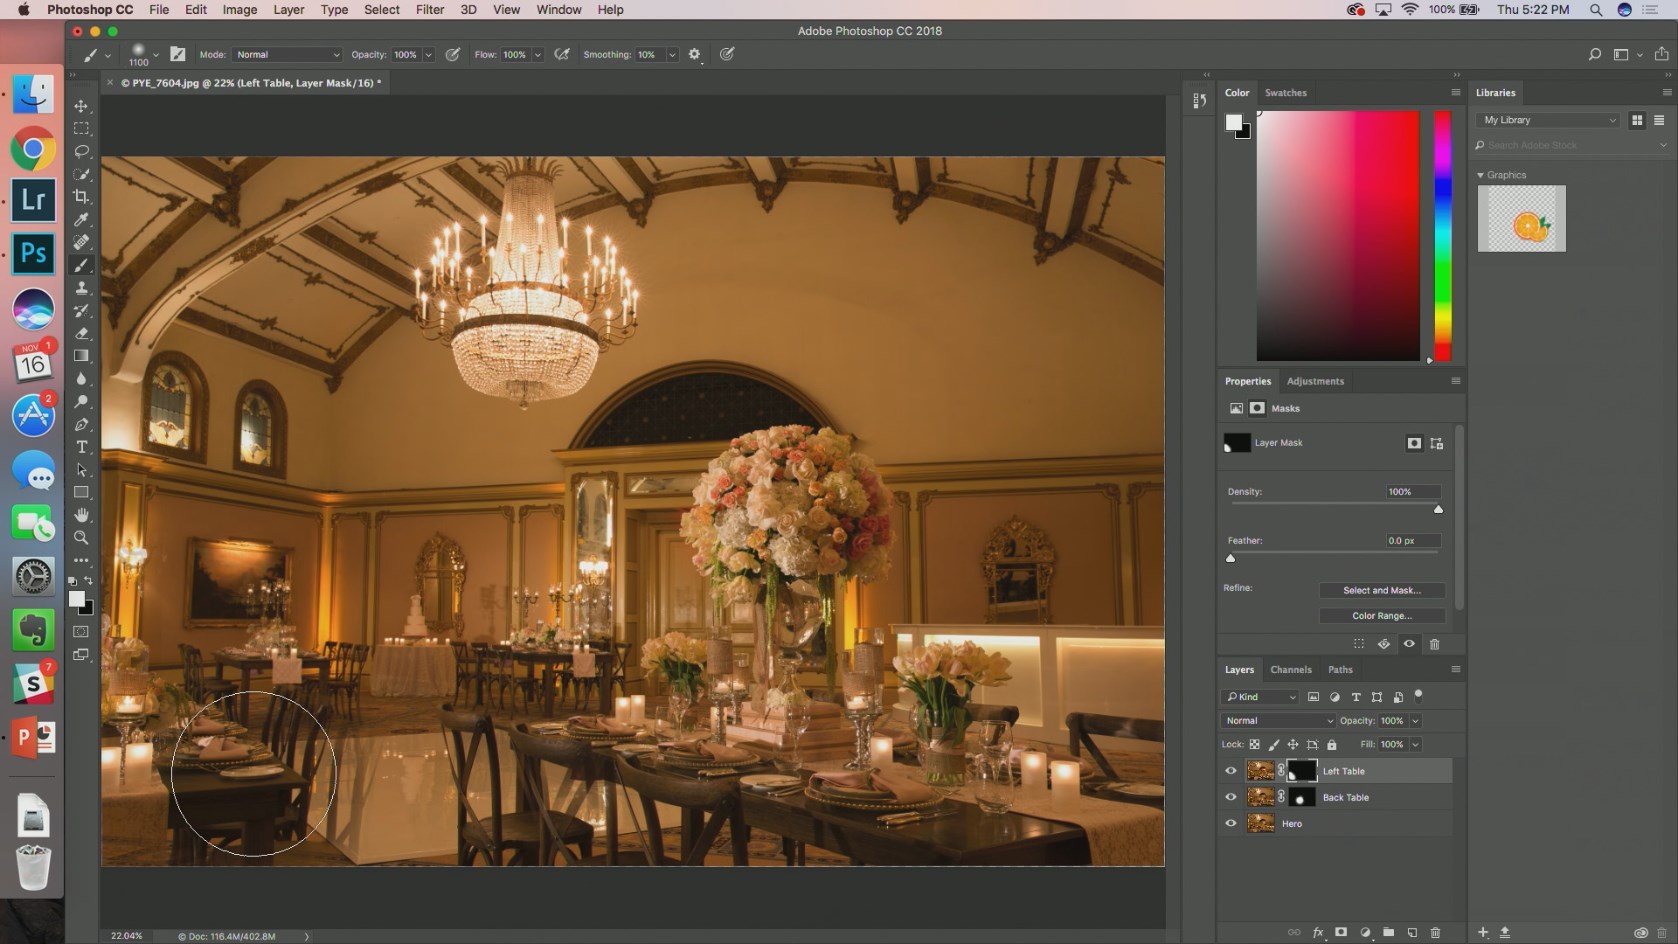Open the Smoothing value dropdown

(x=672, y=55)
